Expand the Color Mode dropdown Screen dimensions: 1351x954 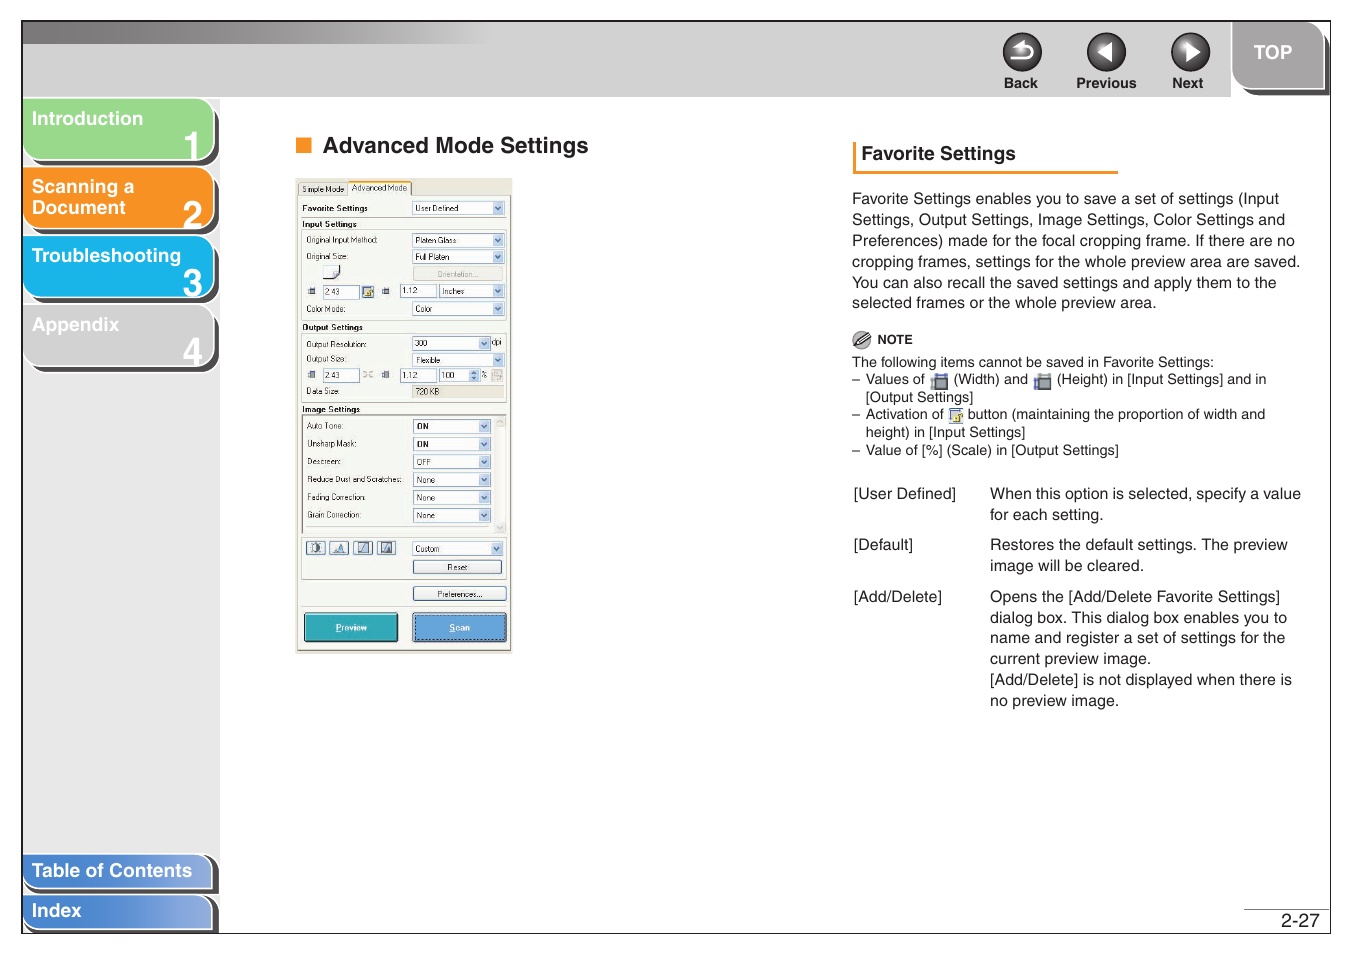click(458, 309)
